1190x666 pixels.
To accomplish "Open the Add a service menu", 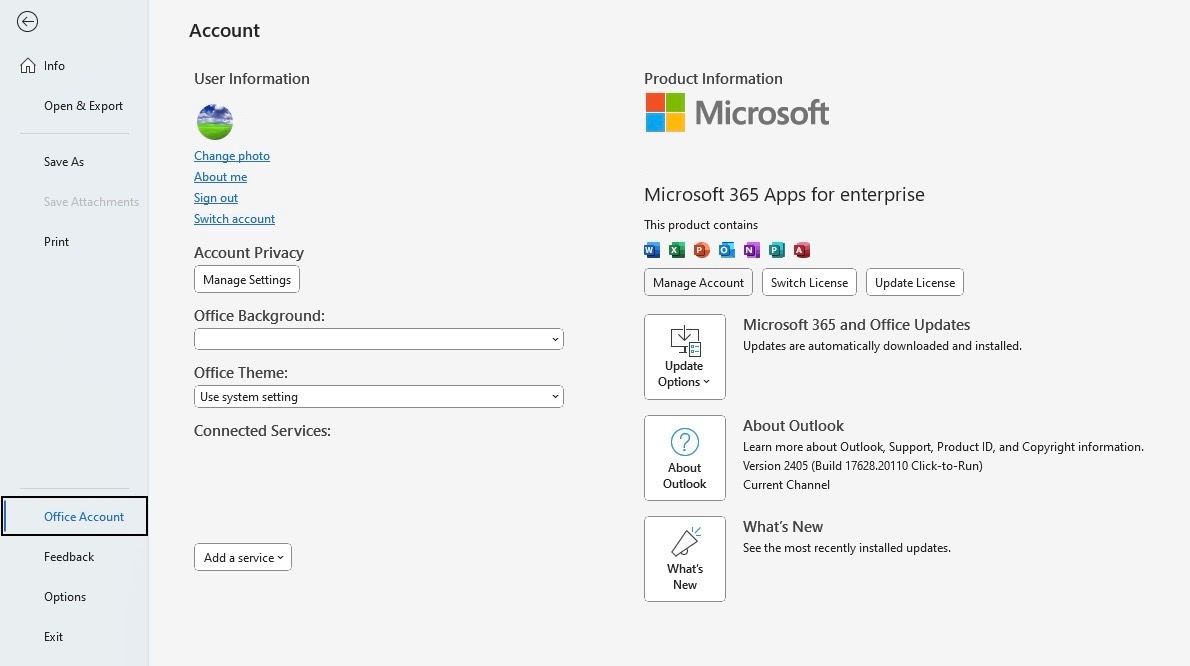I will [x=243, y=558].
